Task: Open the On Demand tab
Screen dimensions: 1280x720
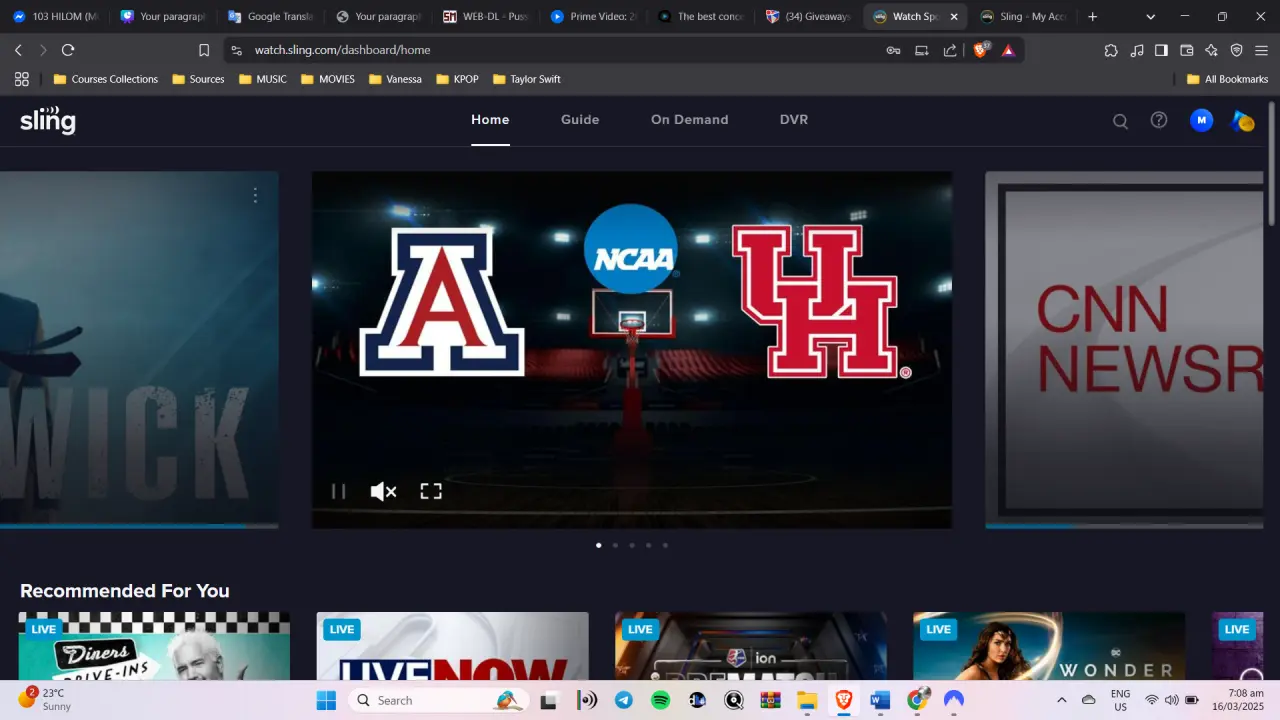Action: (x=690, y=120)
